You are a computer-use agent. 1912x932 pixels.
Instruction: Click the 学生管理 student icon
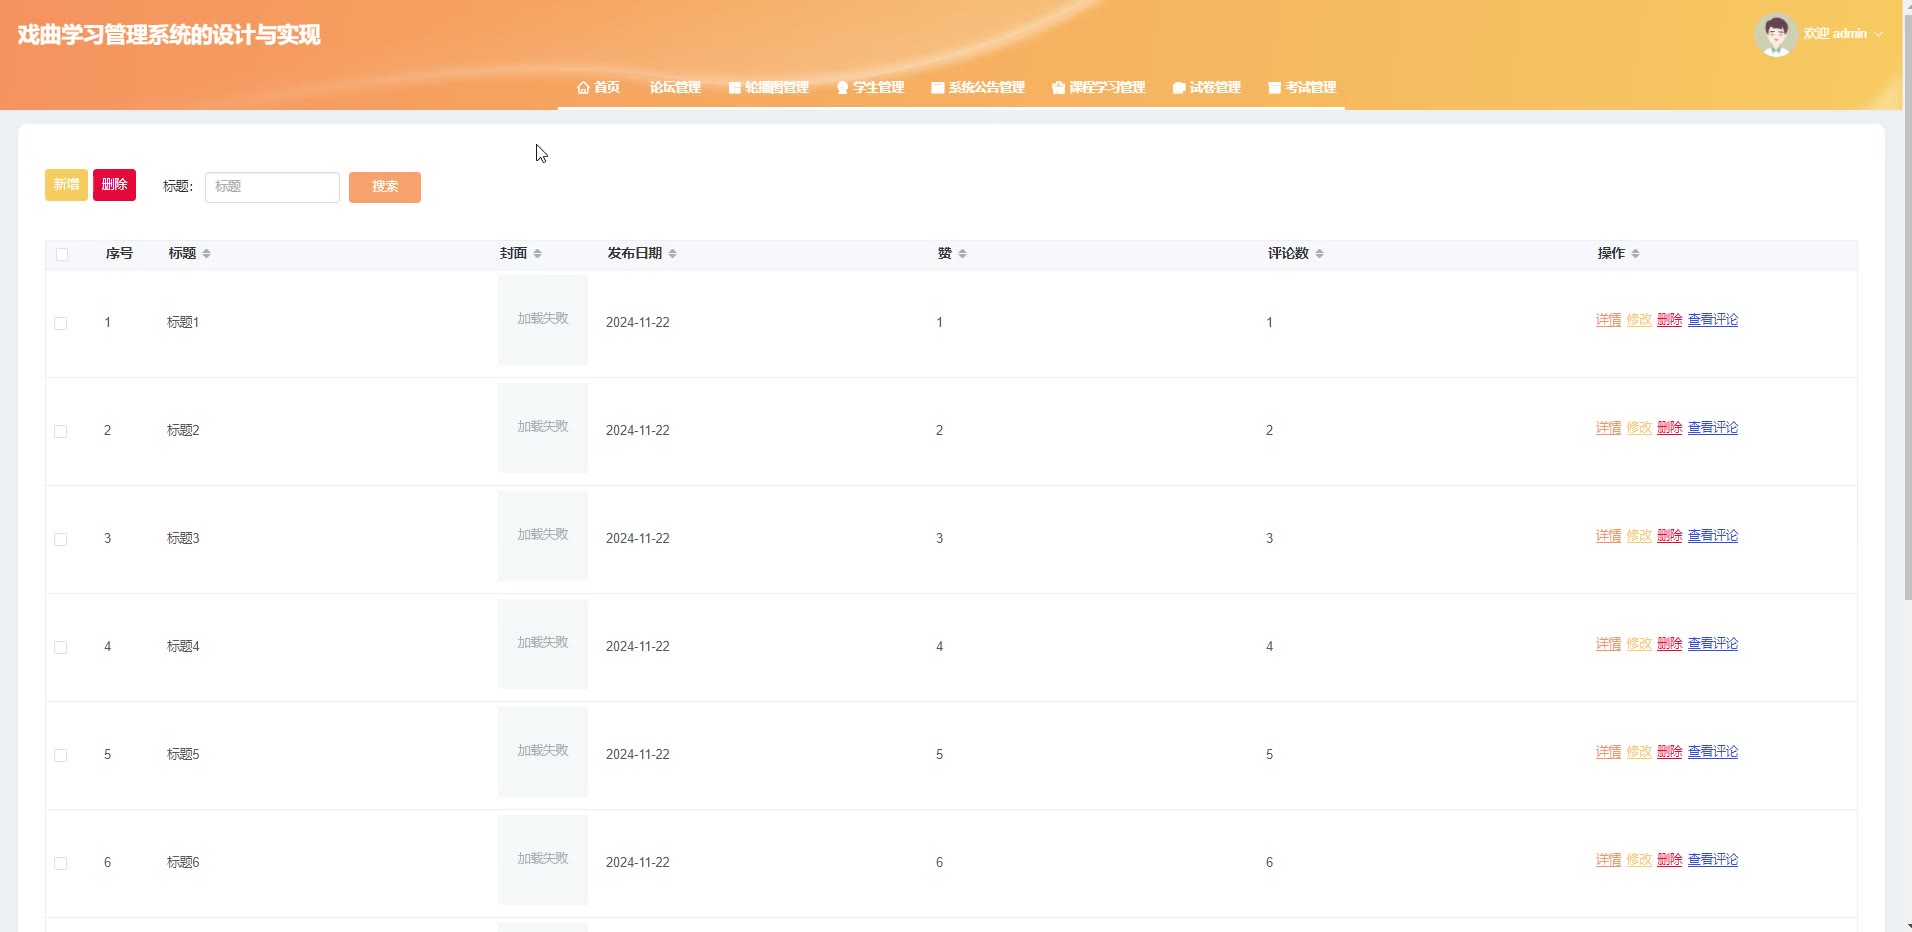(x=843, y=88)
